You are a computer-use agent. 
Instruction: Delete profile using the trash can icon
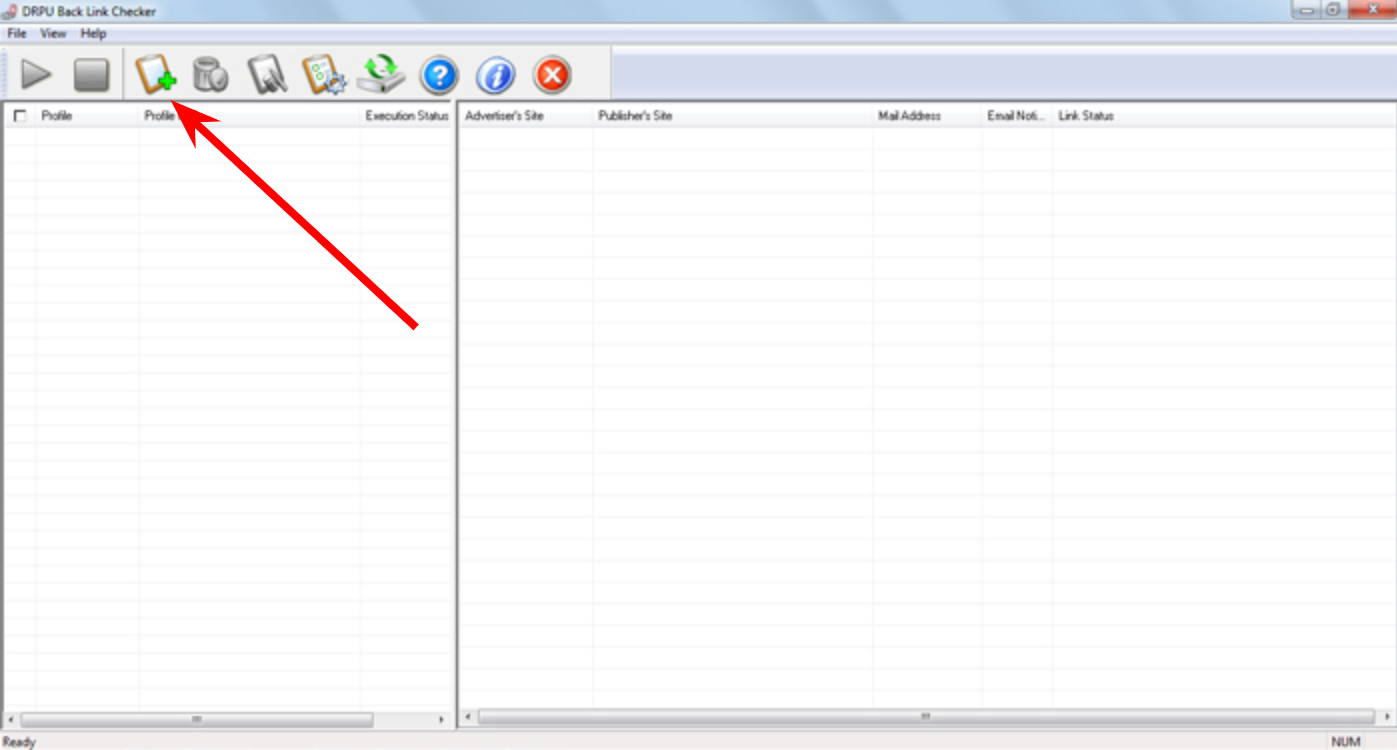210,75
